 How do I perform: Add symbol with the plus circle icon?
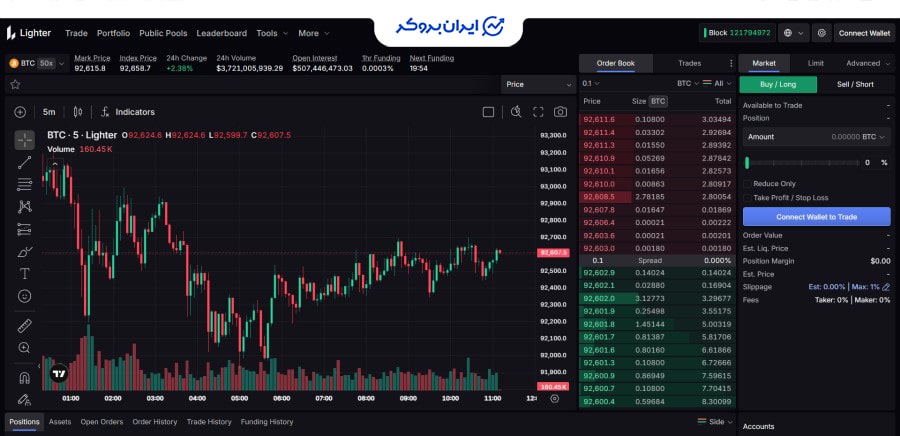pyautogui.click(x=20, y=112)
